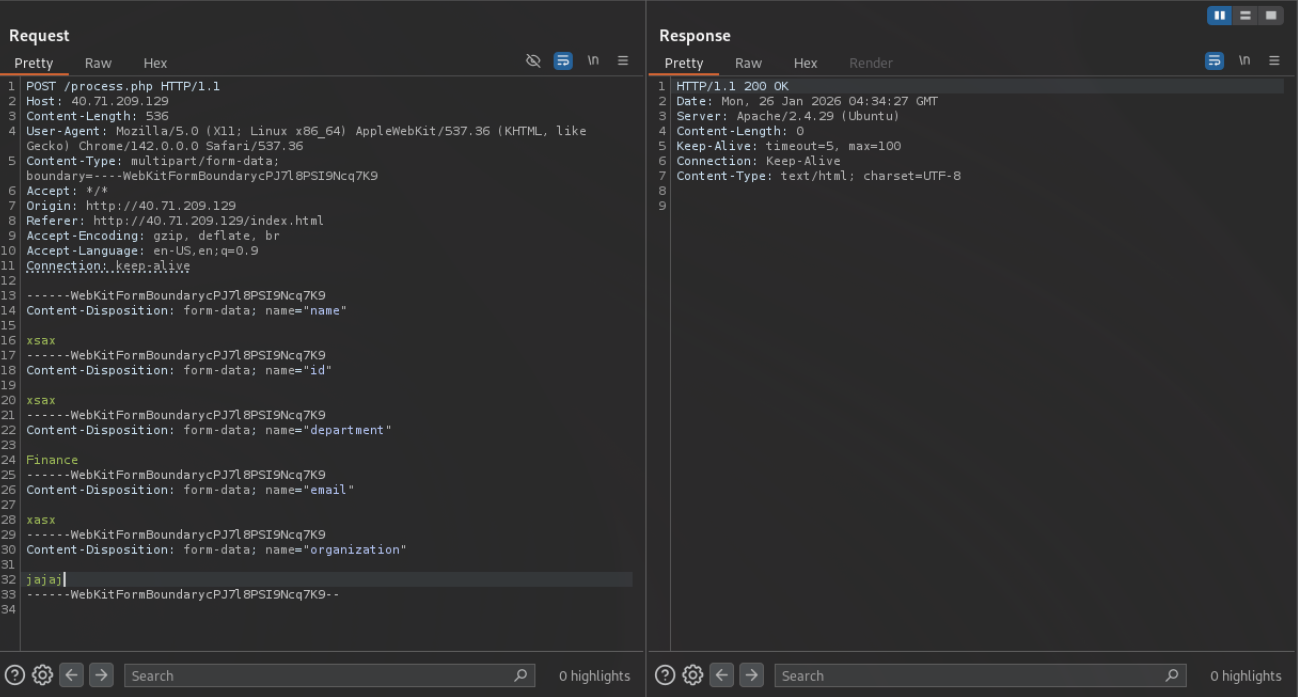Switch to combined tabbed layout view
The width and height of the screenshot is (1298, 697).
point(1270,15)
